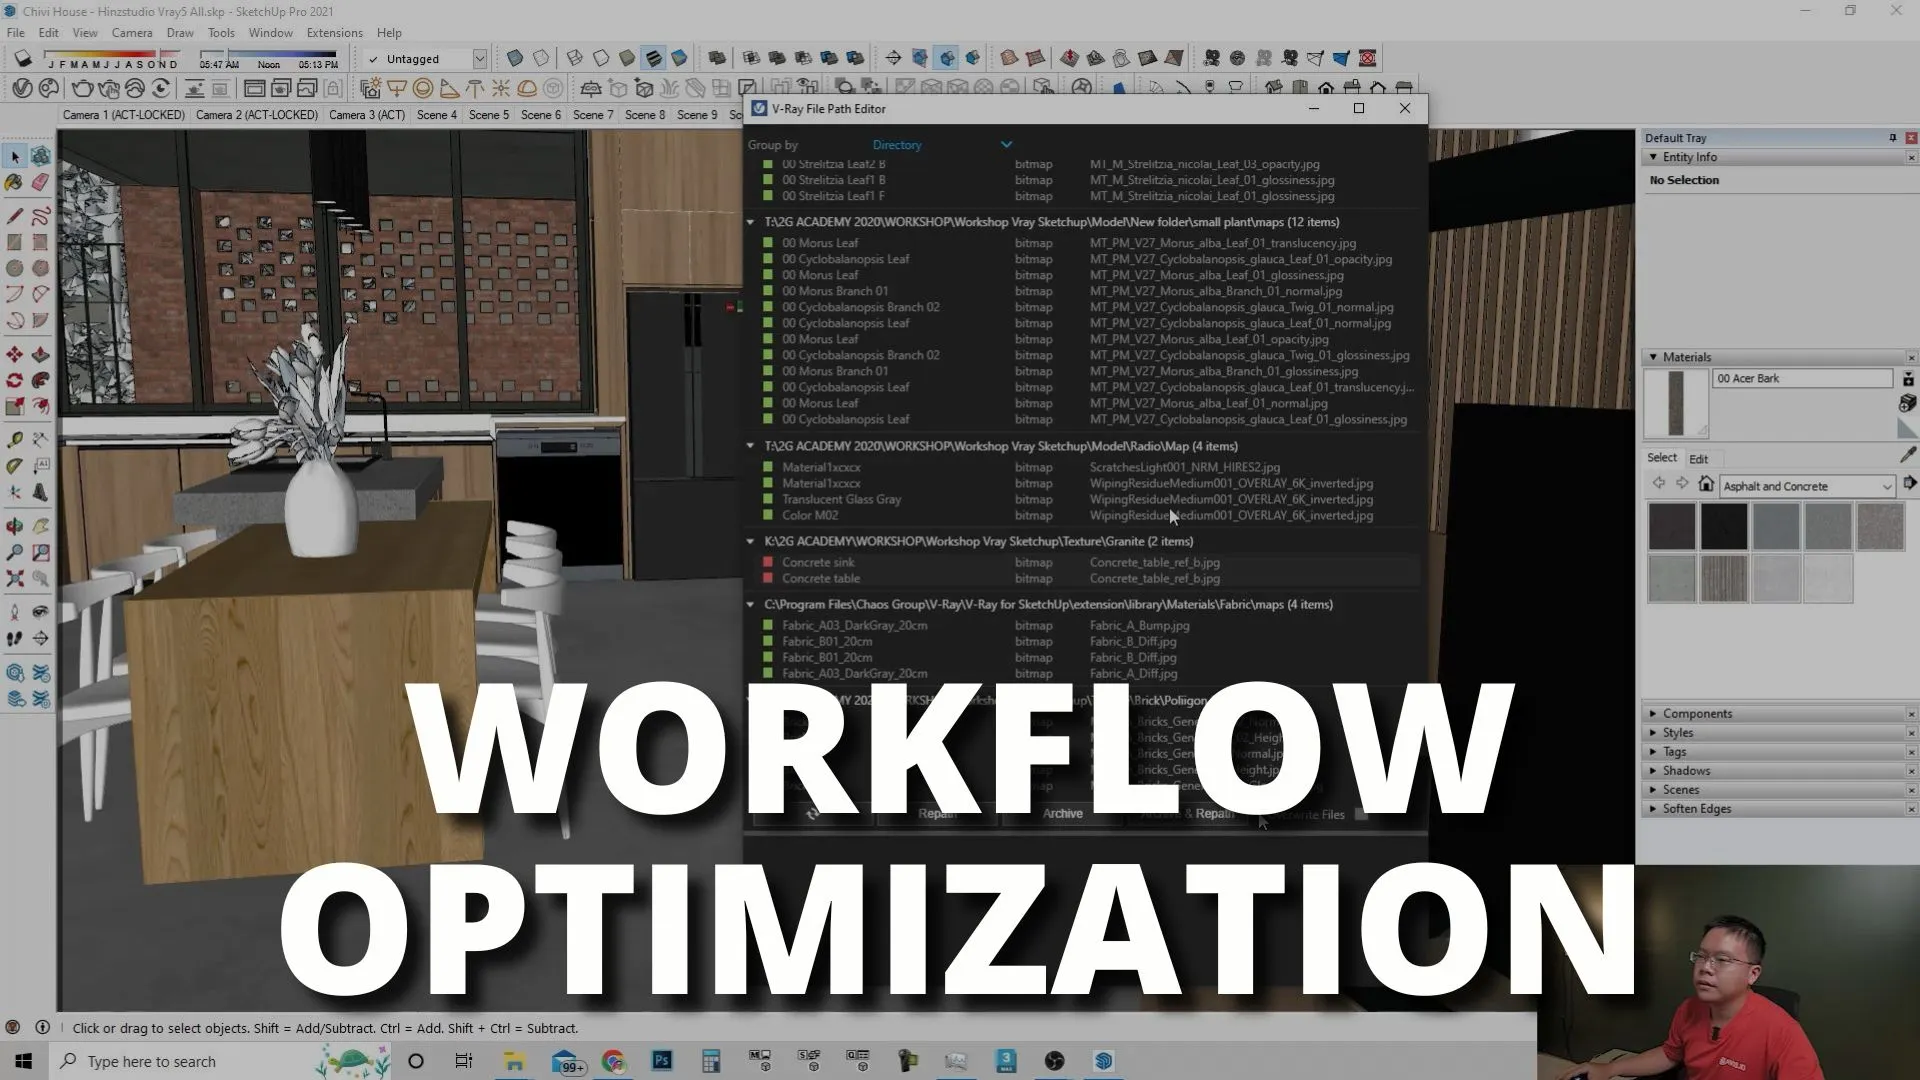
Task: Select the arrow Select tool in left toolbar
Action: coord(15,157)
